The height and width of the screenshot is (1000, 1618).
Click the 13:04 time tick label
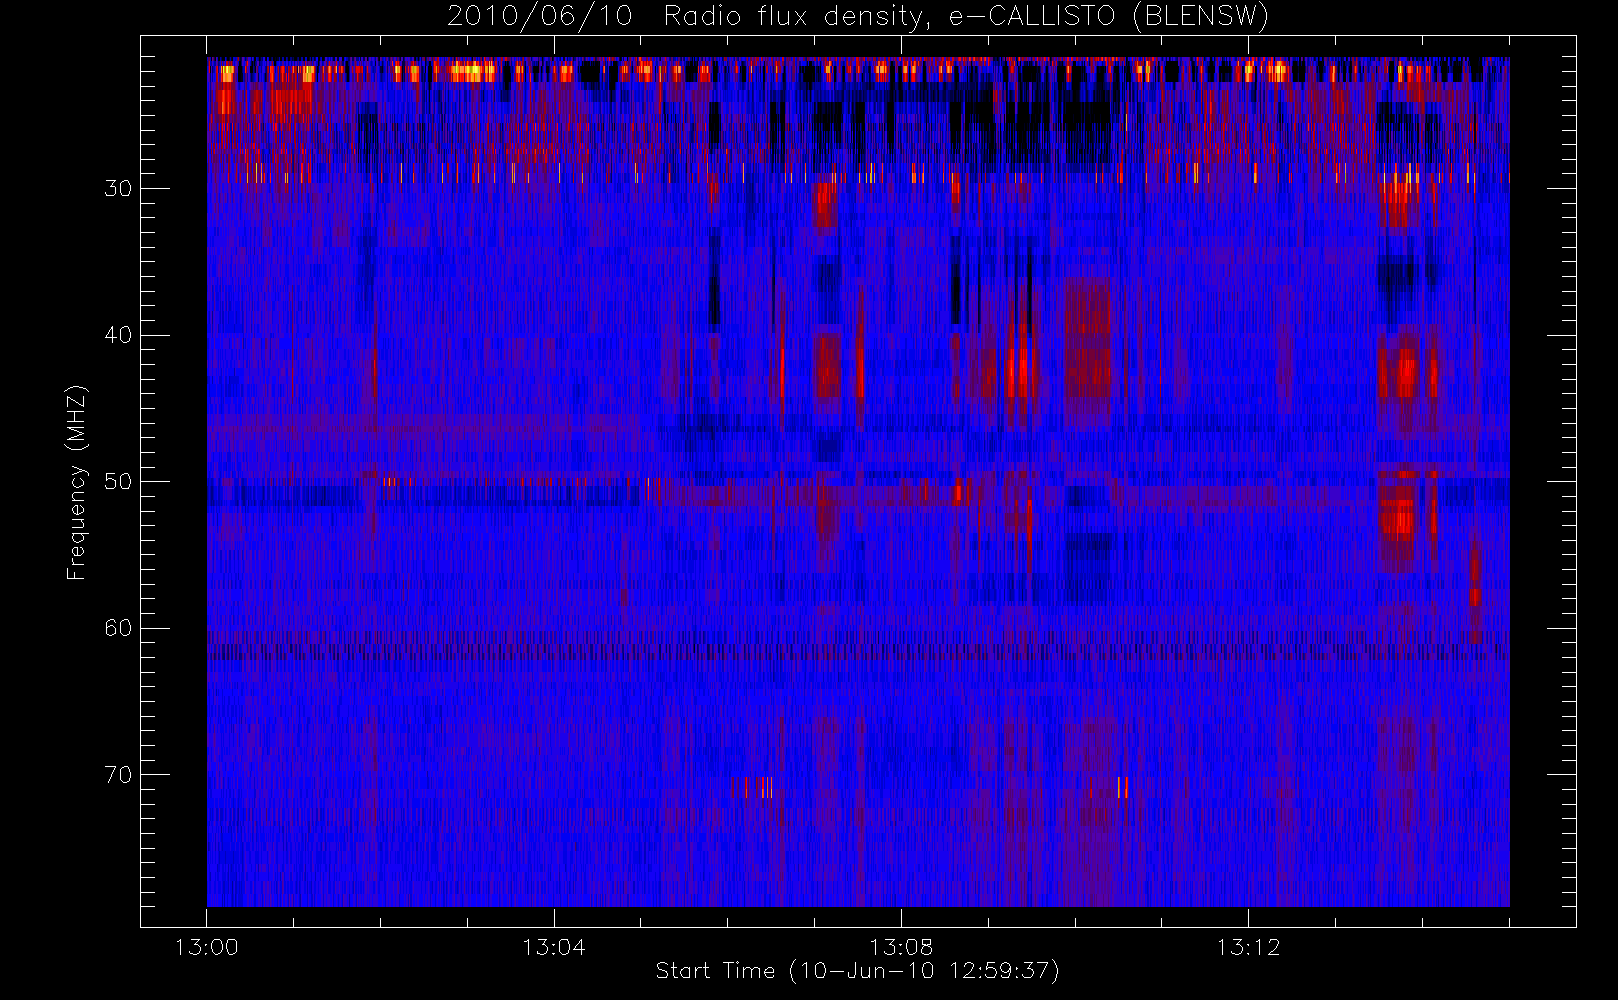(554, 947)
